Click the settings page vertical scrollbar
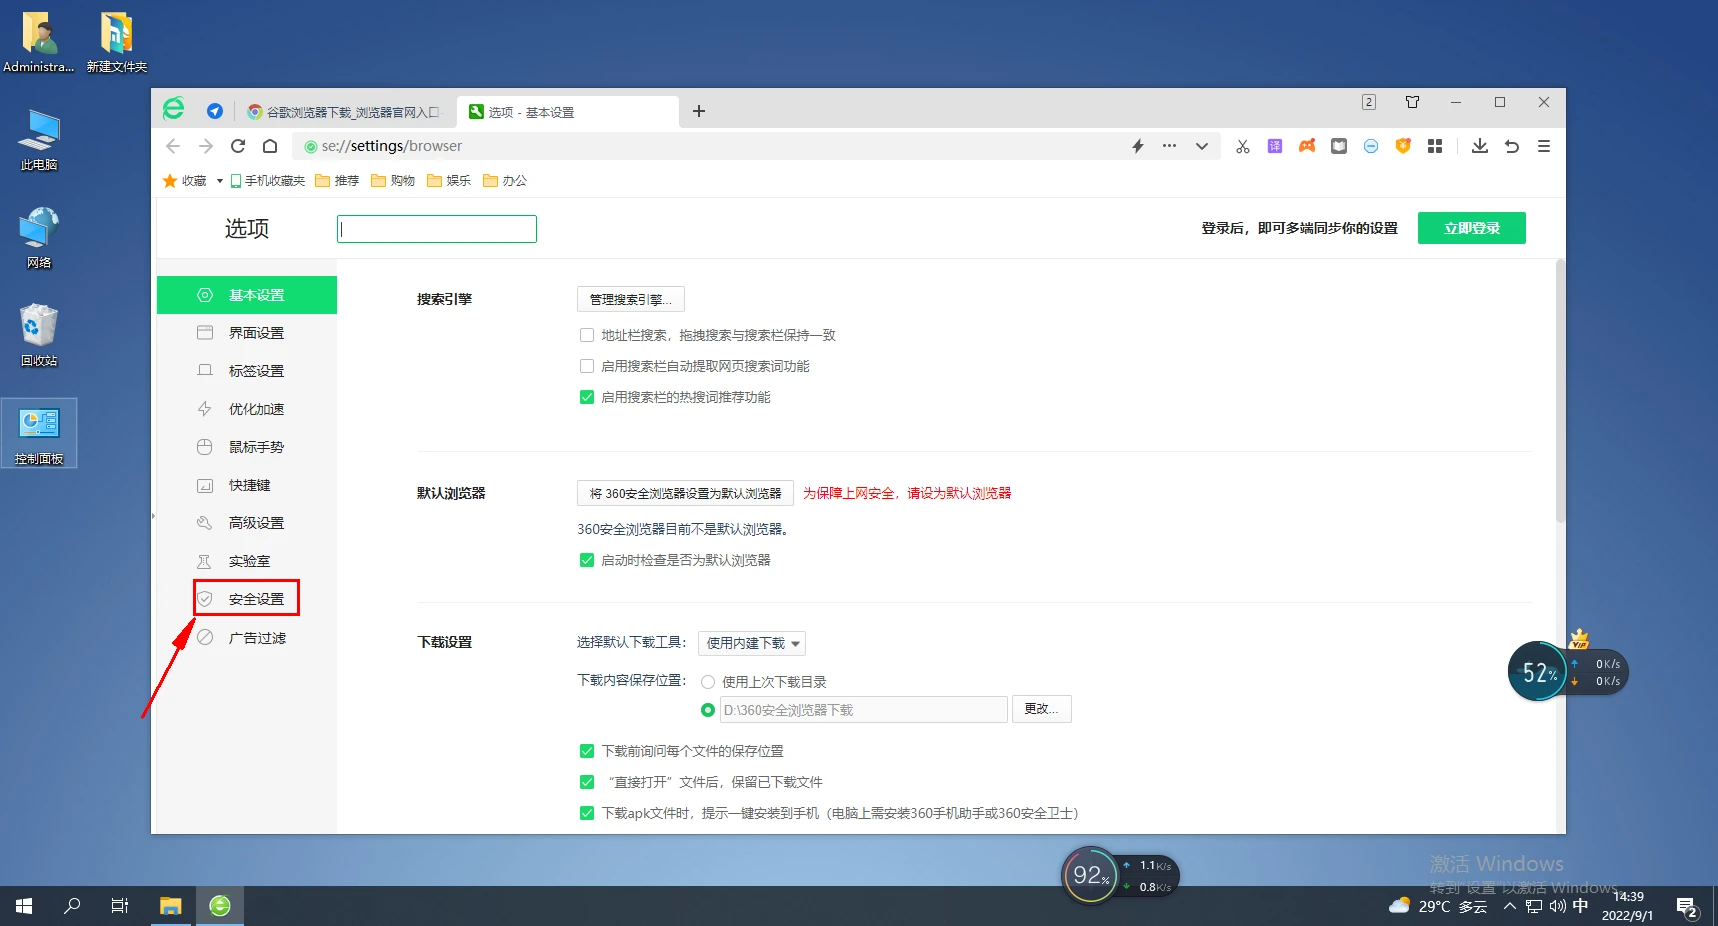 point(1560,390)
